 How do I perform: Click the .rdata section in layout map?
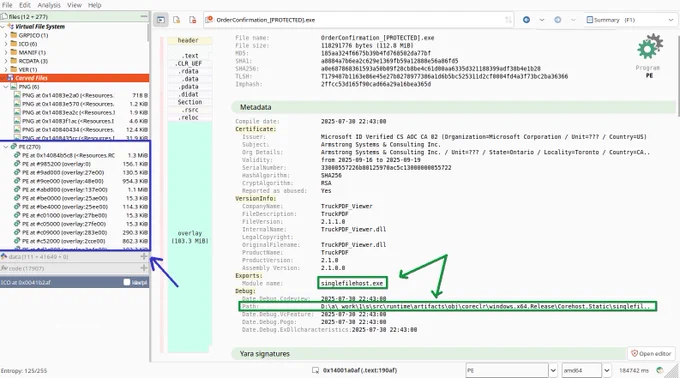click(190, 72)
